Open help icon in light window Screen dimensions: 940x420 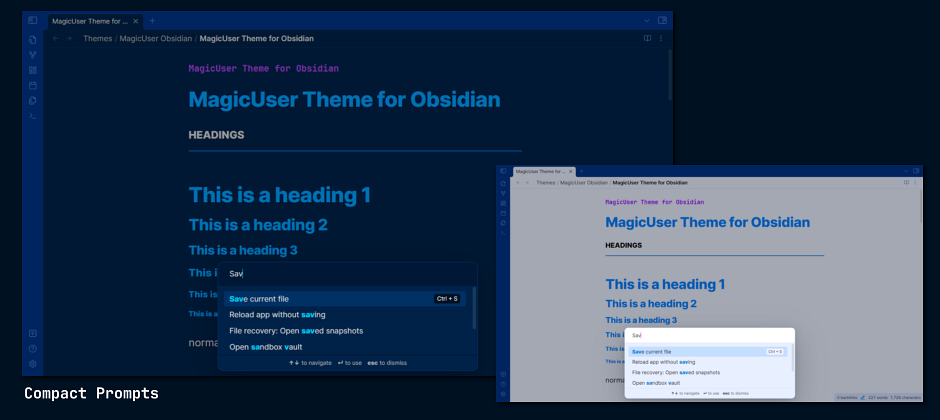[503, 384]
